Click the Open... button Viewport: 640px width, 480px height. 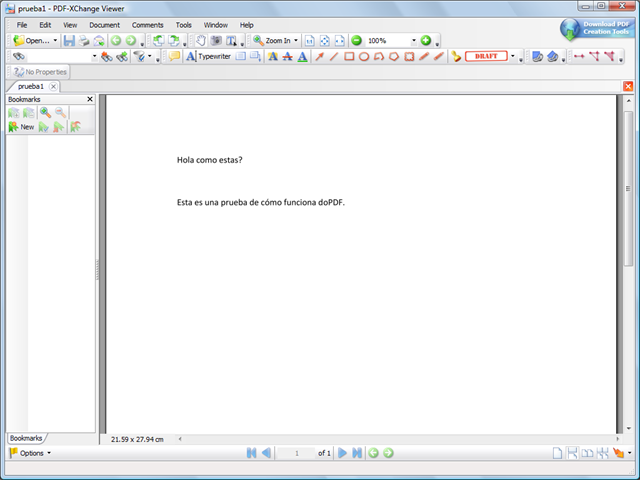[31, 40]
